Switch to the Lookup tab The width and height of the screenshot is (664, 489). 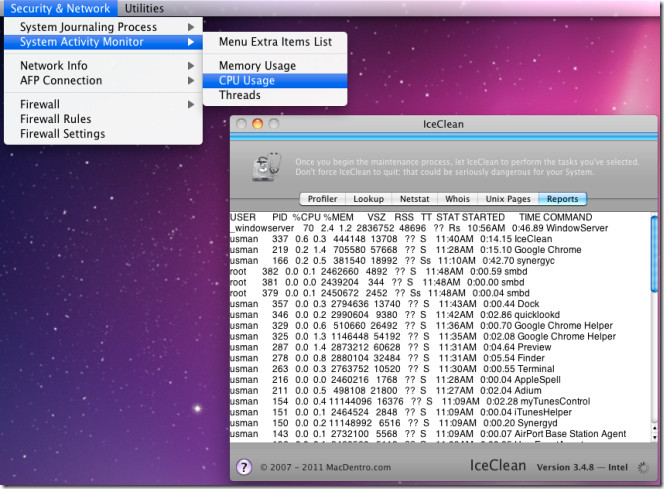(368, 199)
